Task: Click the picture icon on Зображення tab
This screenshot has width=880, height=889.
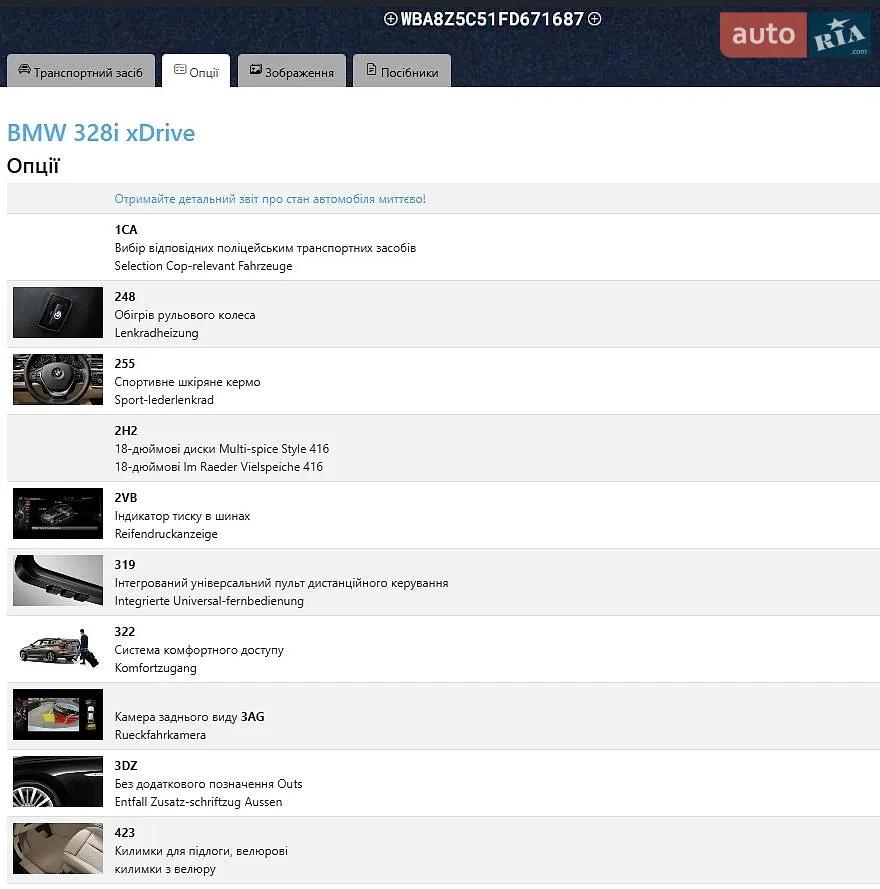Action: (x=256, y=70)
